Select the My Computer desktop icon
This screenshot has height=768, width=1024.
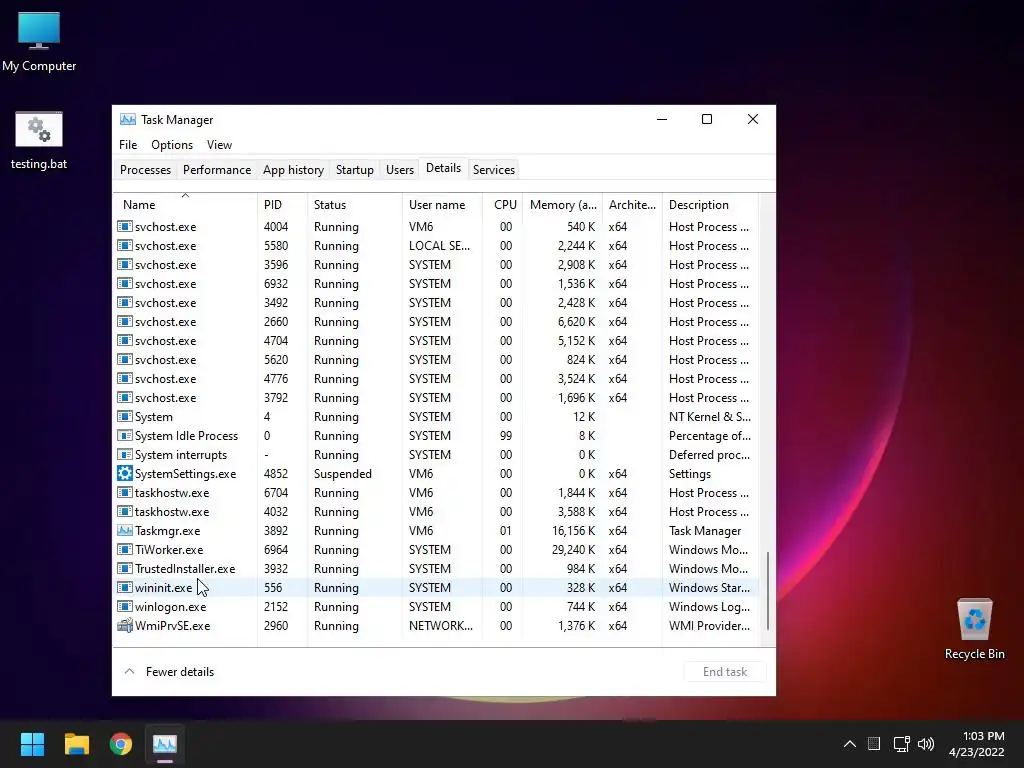(x=39, y=42)
